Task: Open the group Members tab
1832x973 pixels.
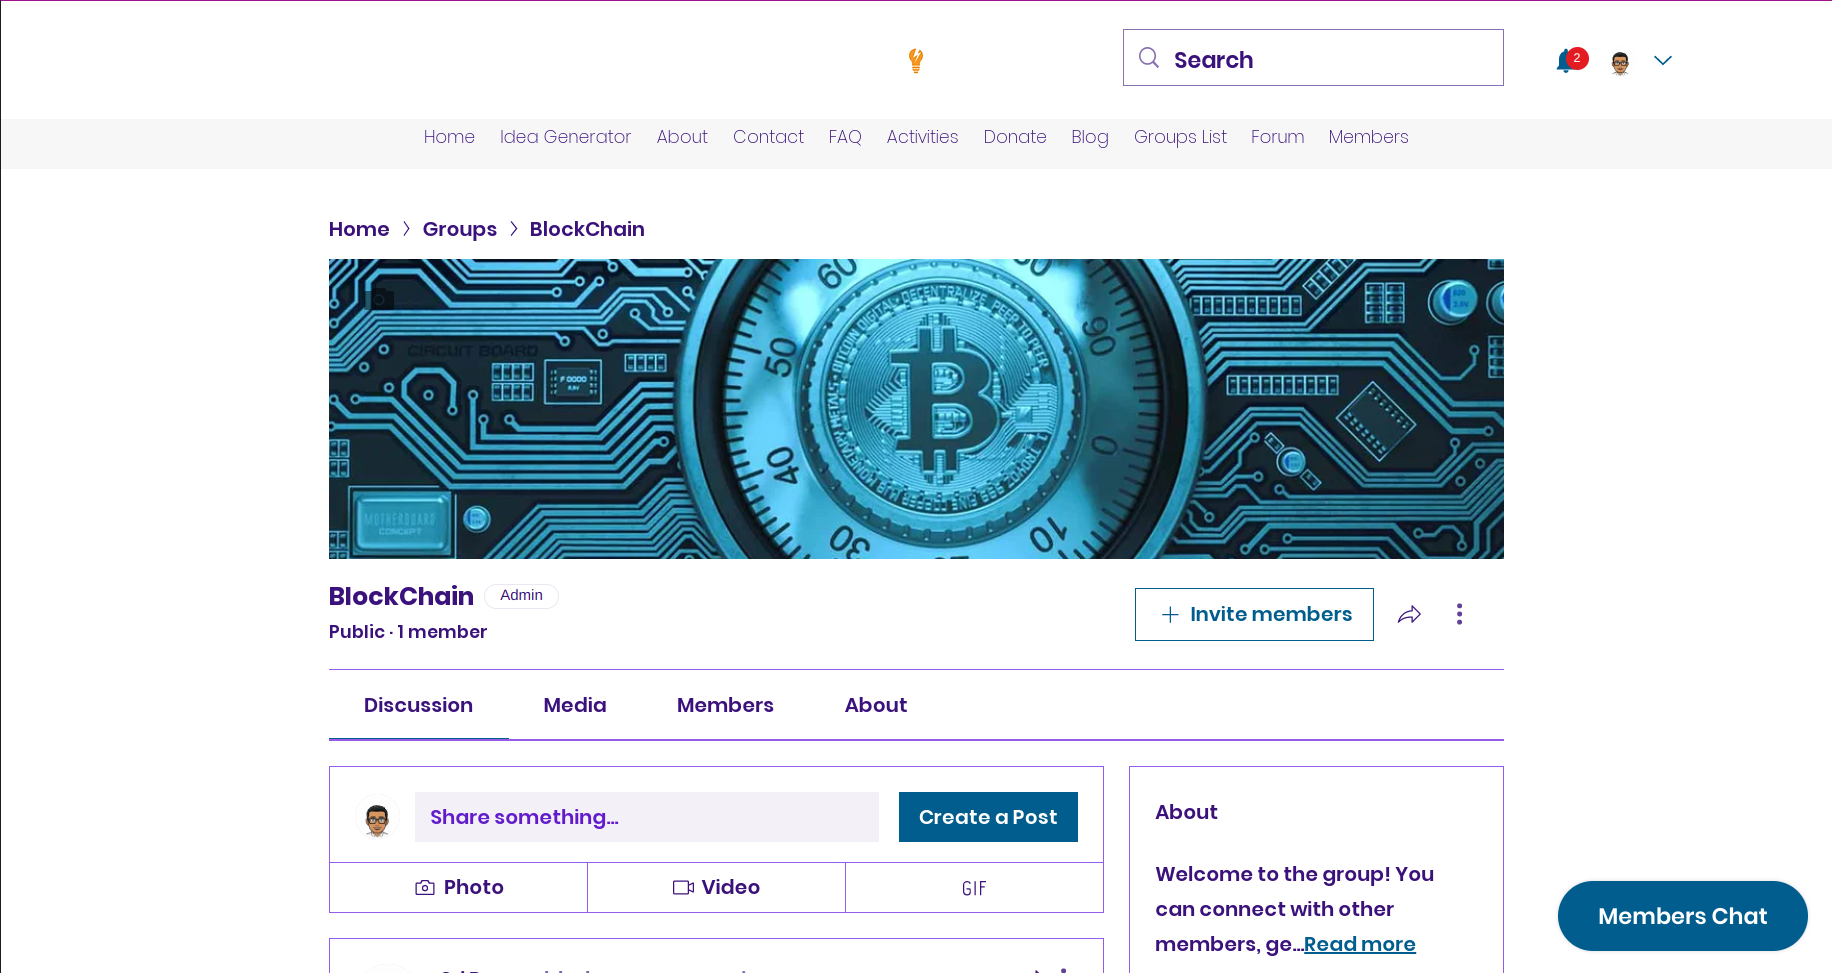Action: pyautogui.click(x=725, y=705)
